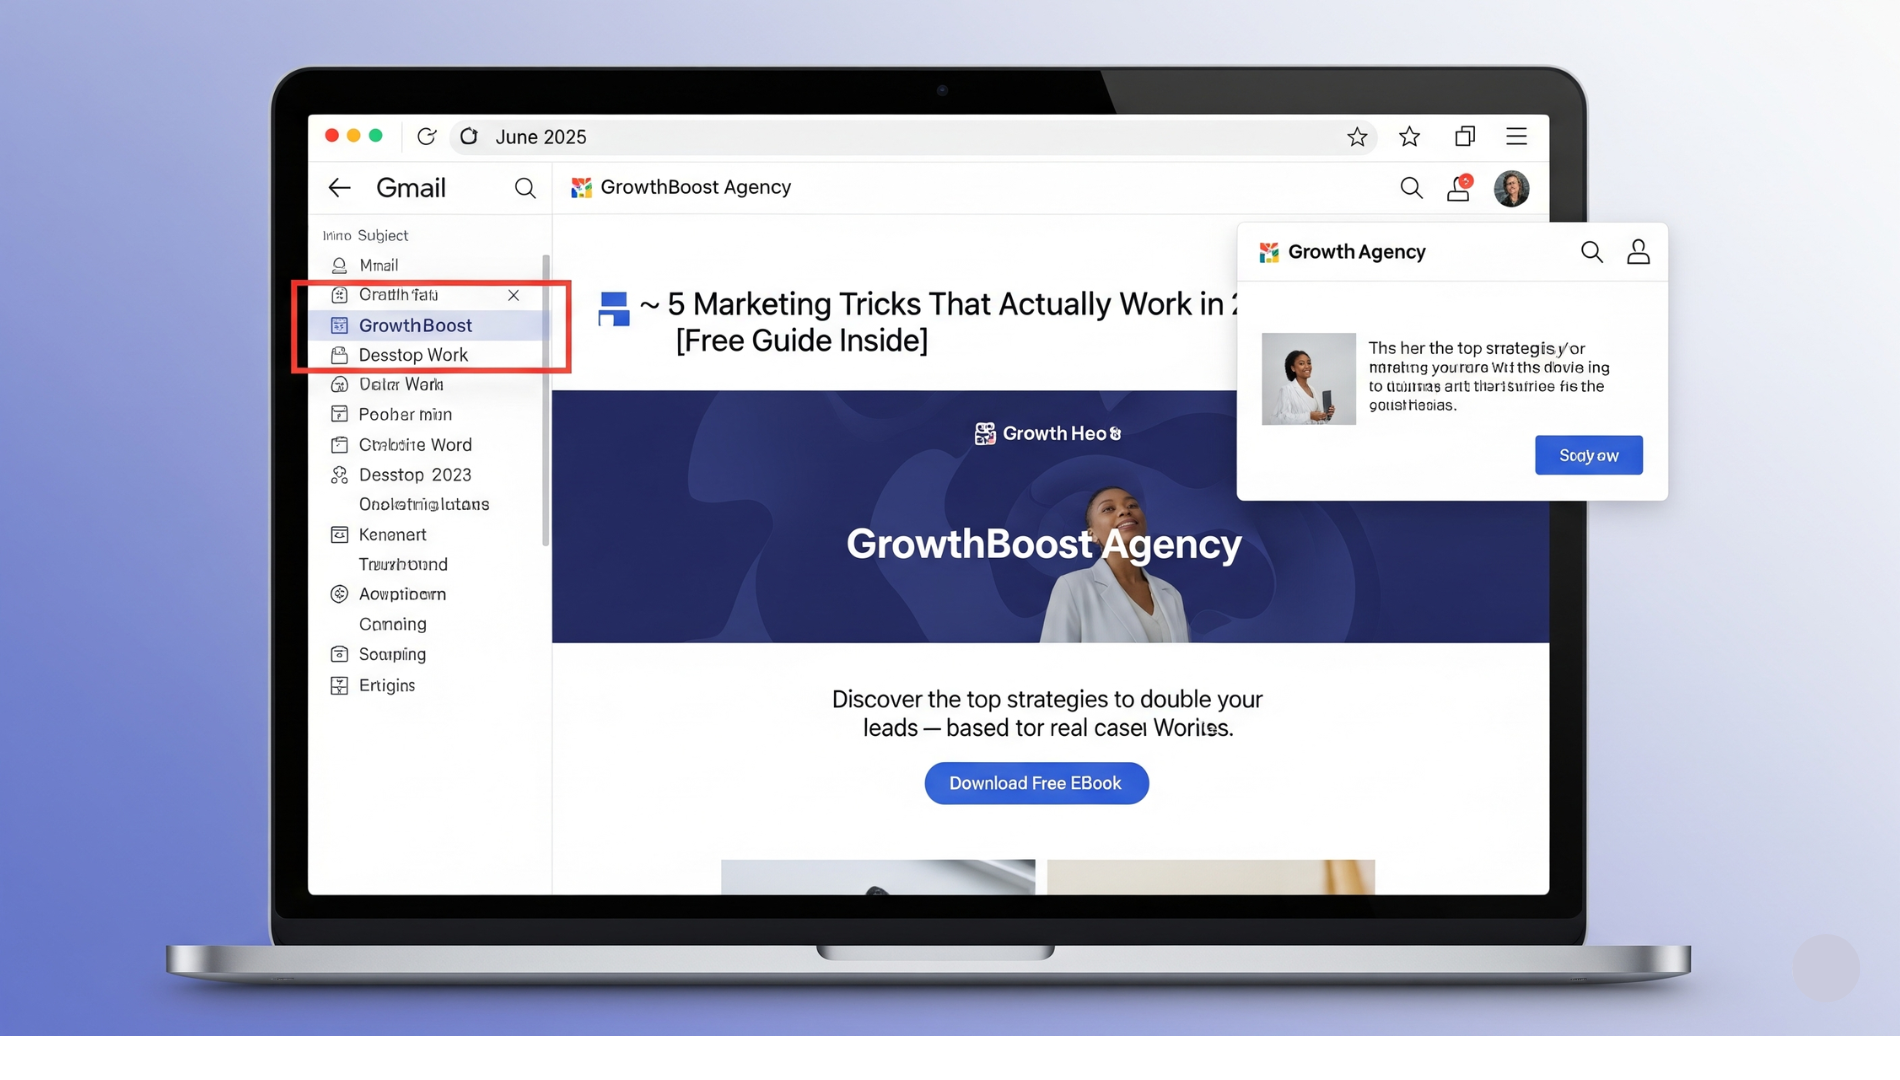The width and height of the screenshot is (1900, 1080).
Task: Click the June 2025 address bar
Action: [913, 136]
